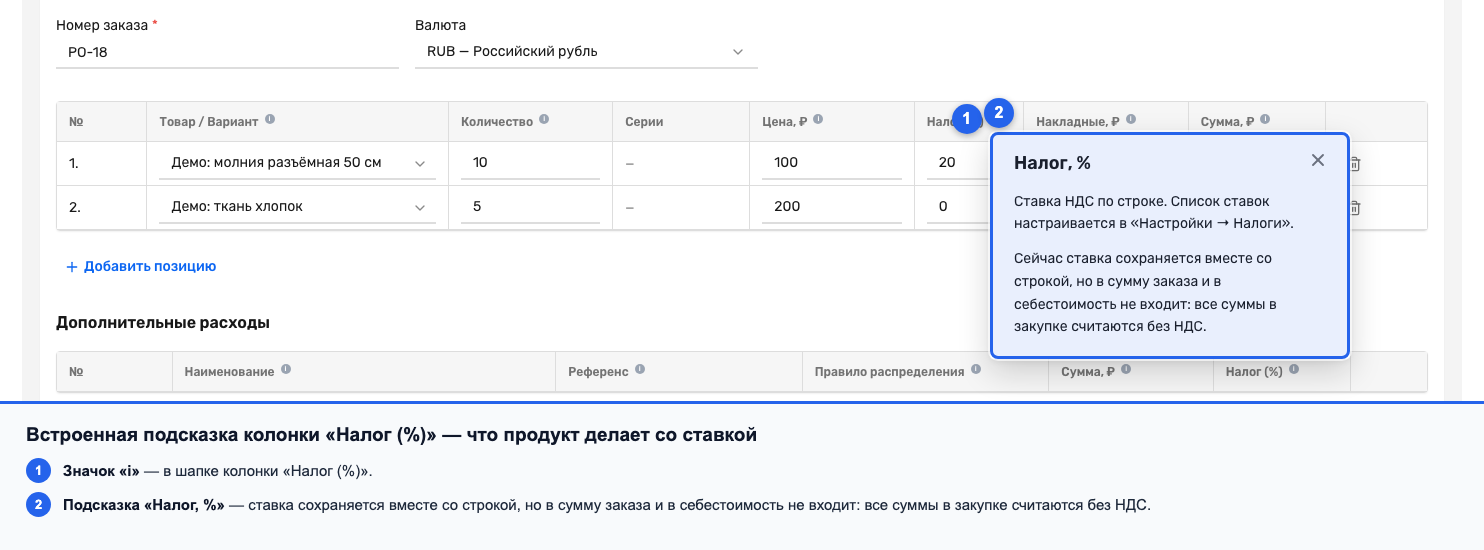Show info tooltip for «Количество» column

point(544,120)
